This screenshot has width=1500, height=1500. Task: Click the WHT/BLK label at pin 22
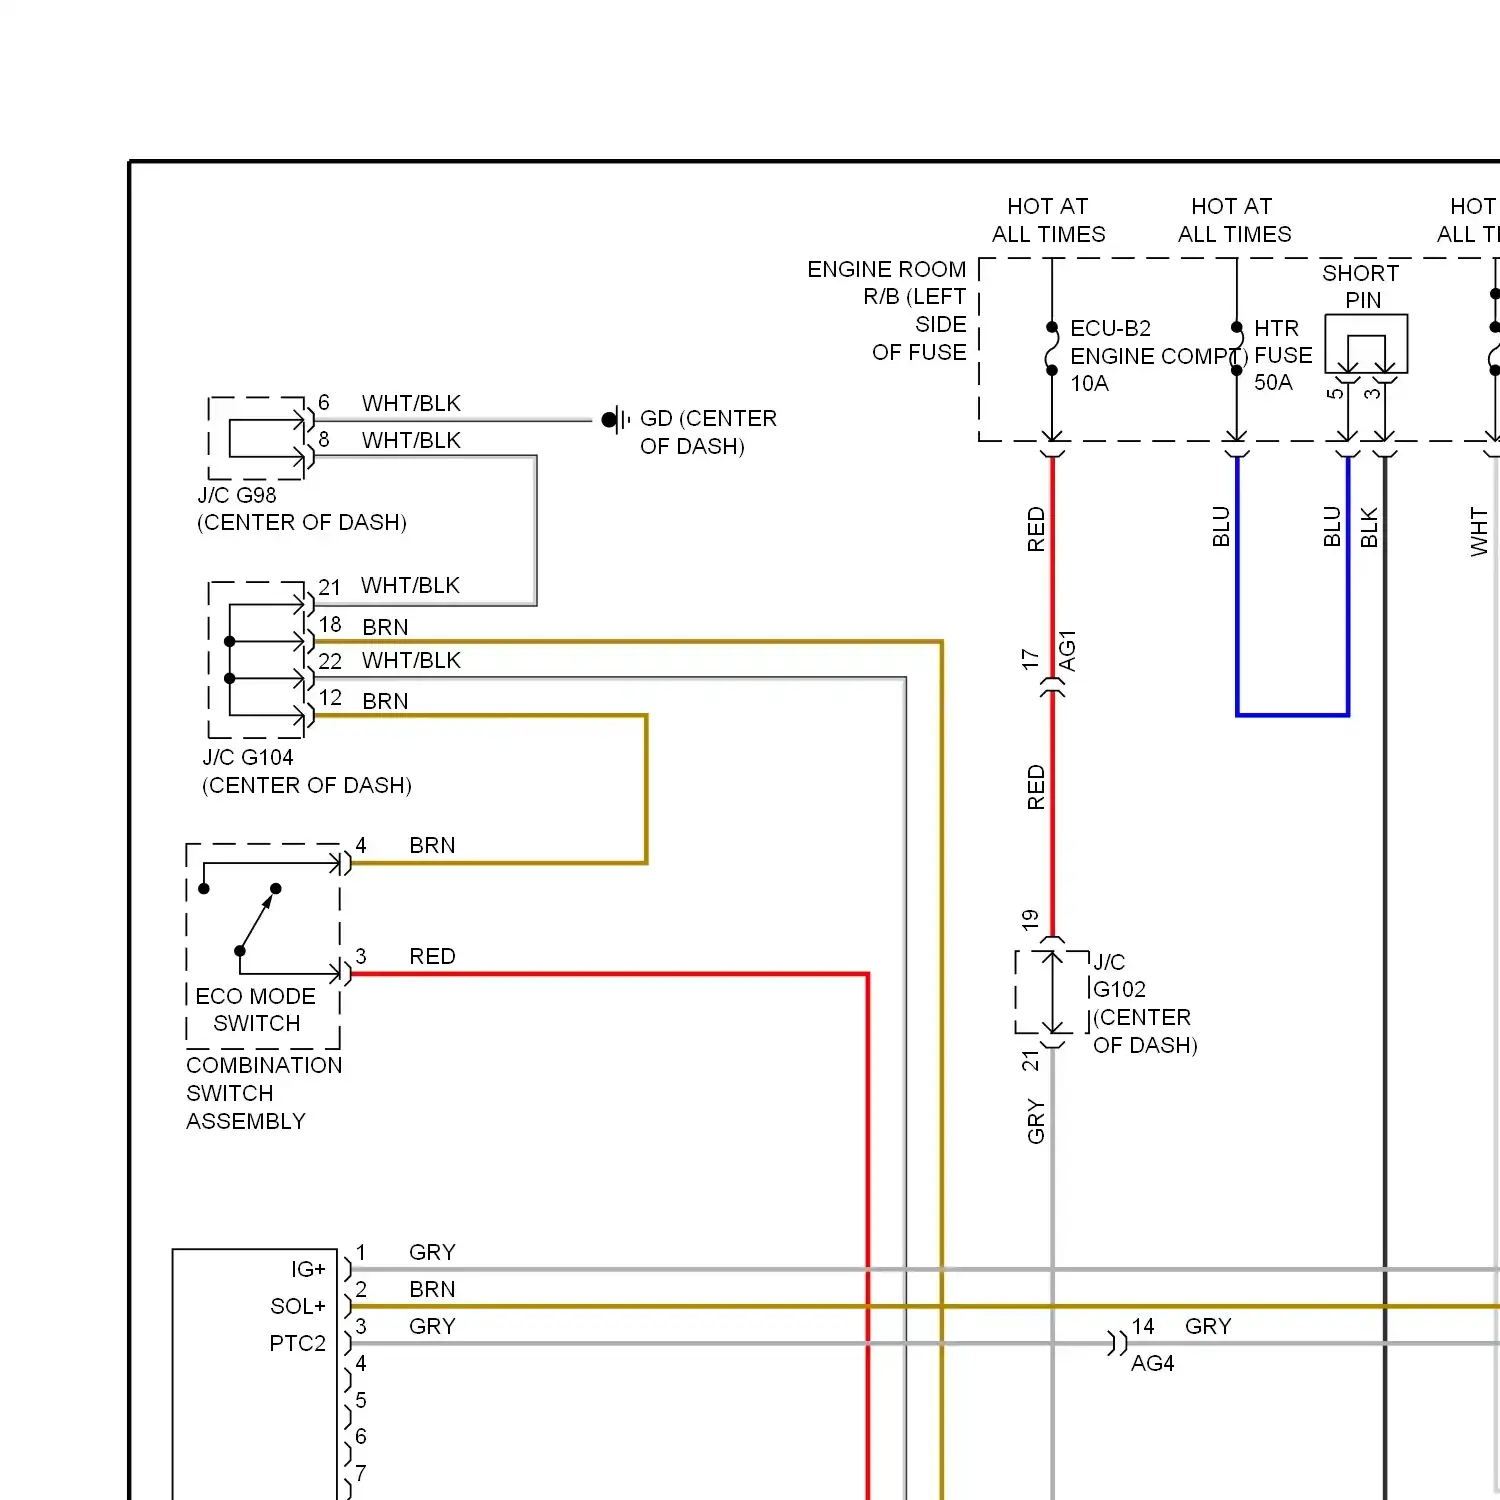pyautogui.click(x=411, y=660)
